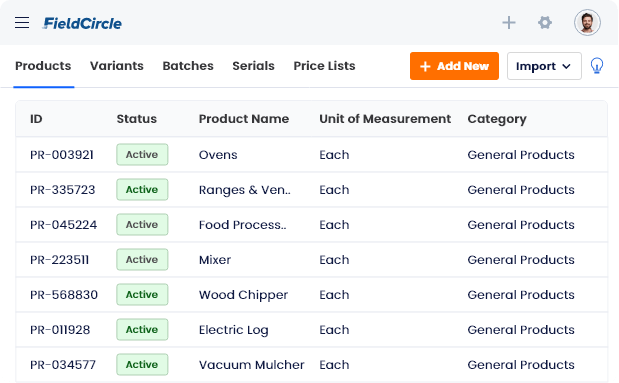
Task: Click the plus icon in header
Action: pyautogui.click(x=509, y=23)
